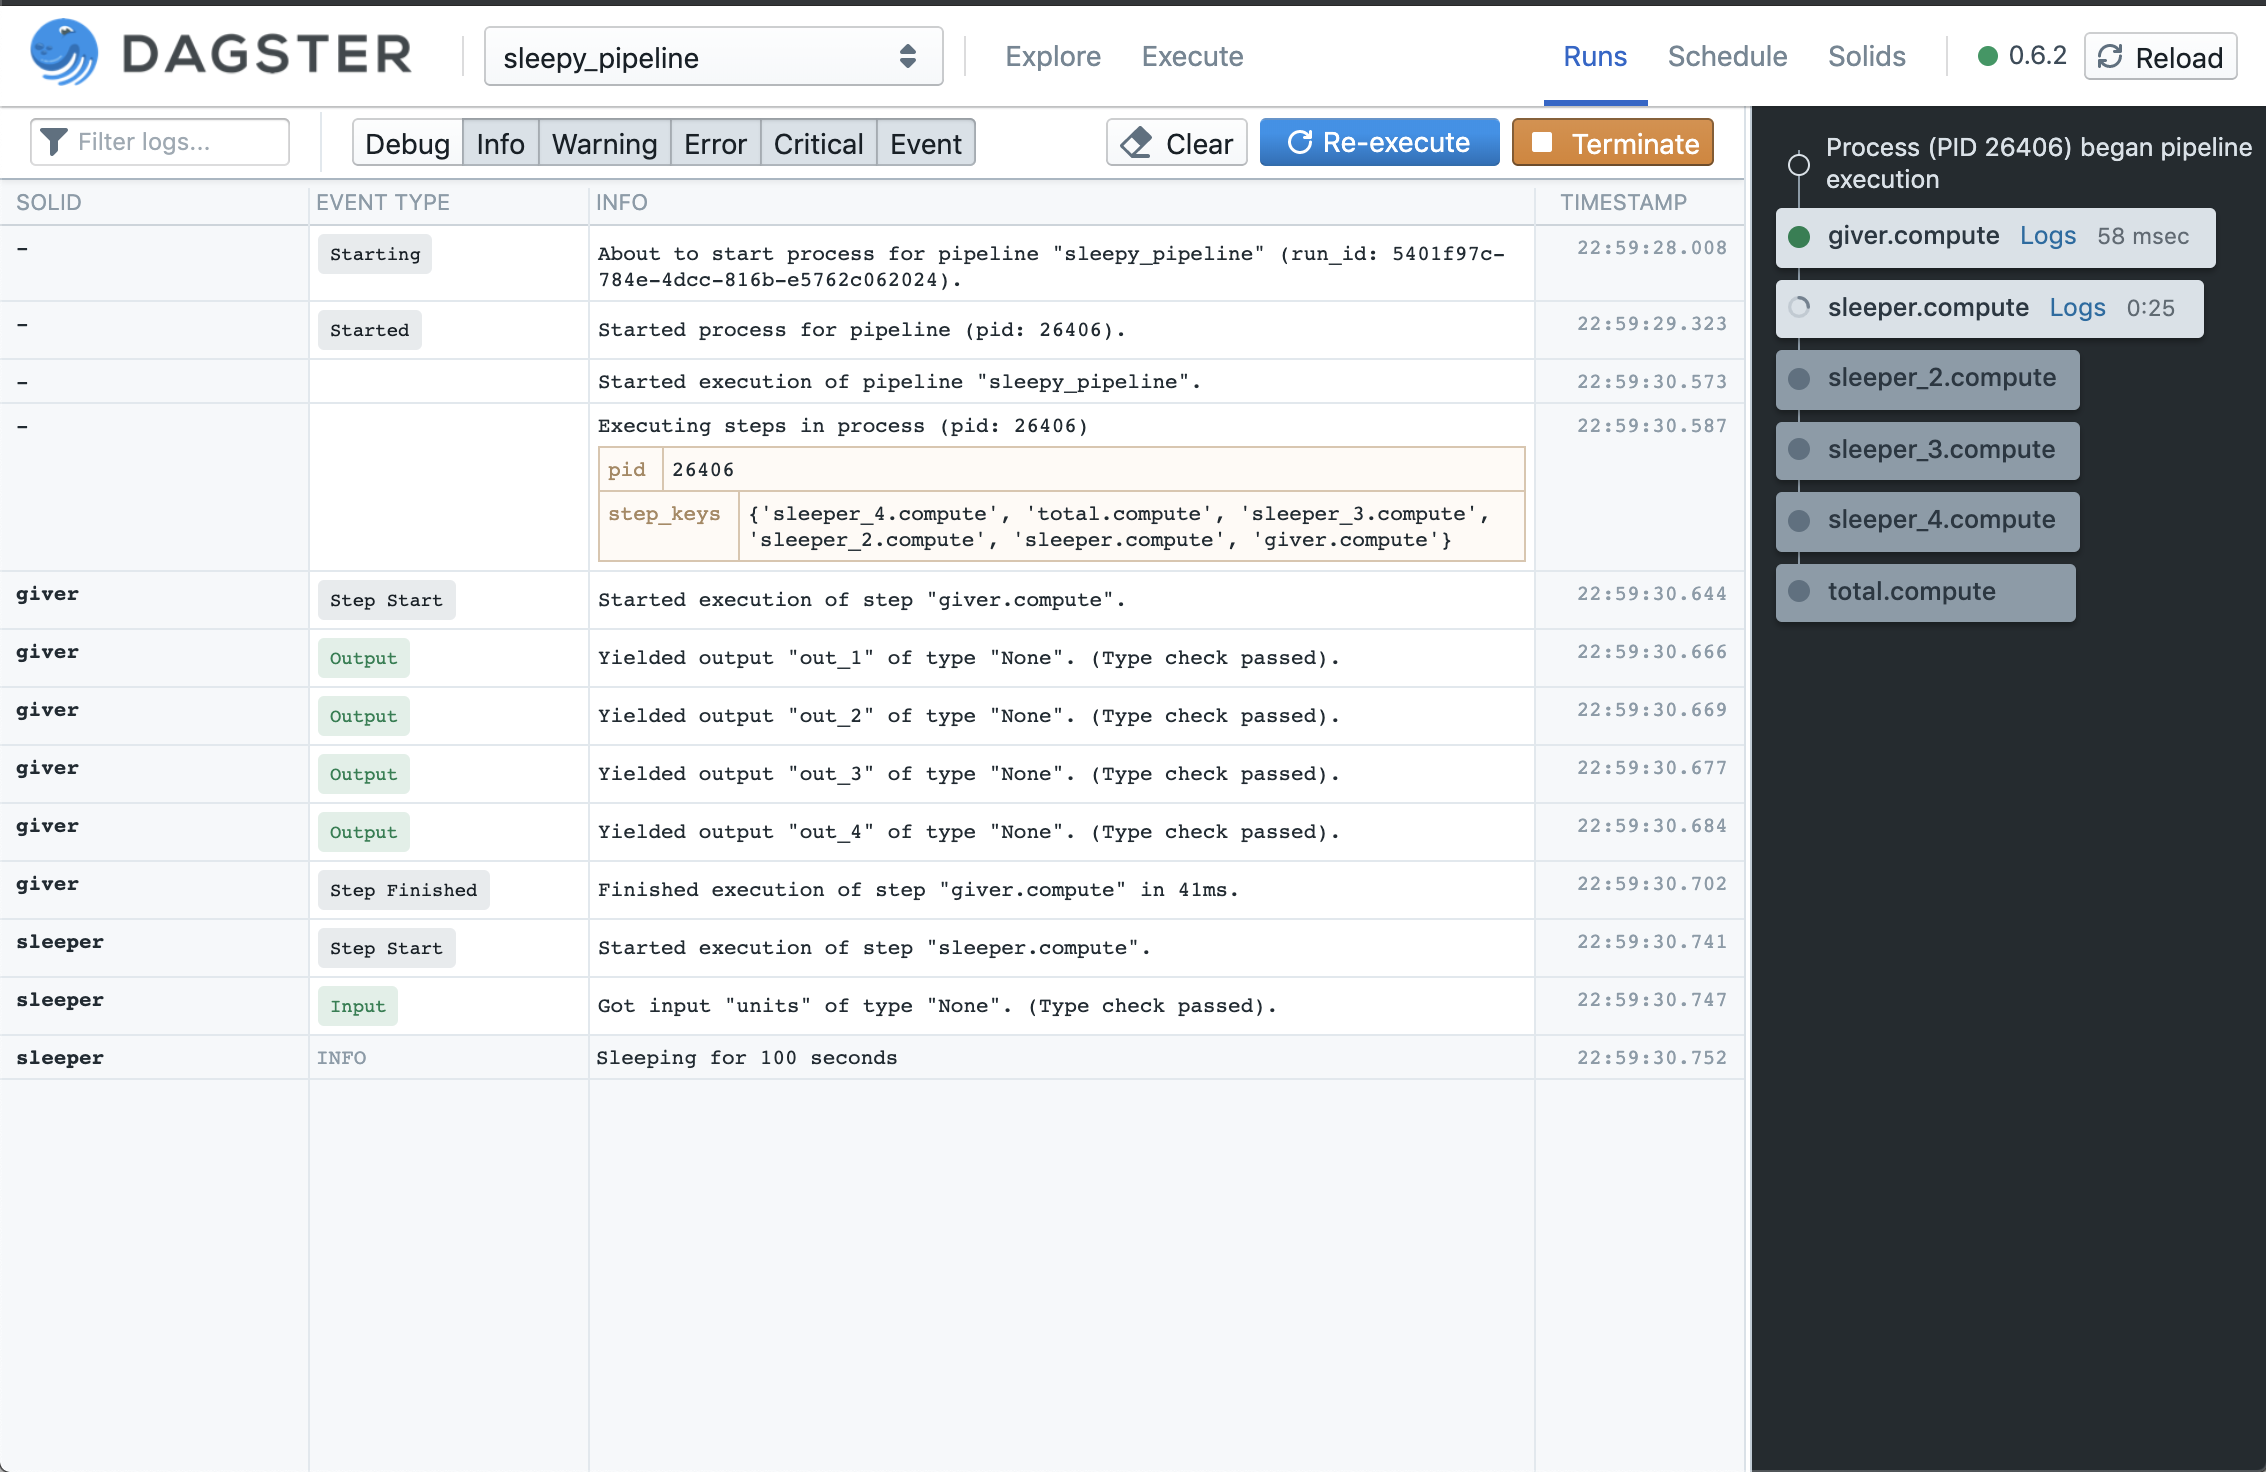Click the SOLID column header
2266x1472 pixels.
click(x=48, y=202)
